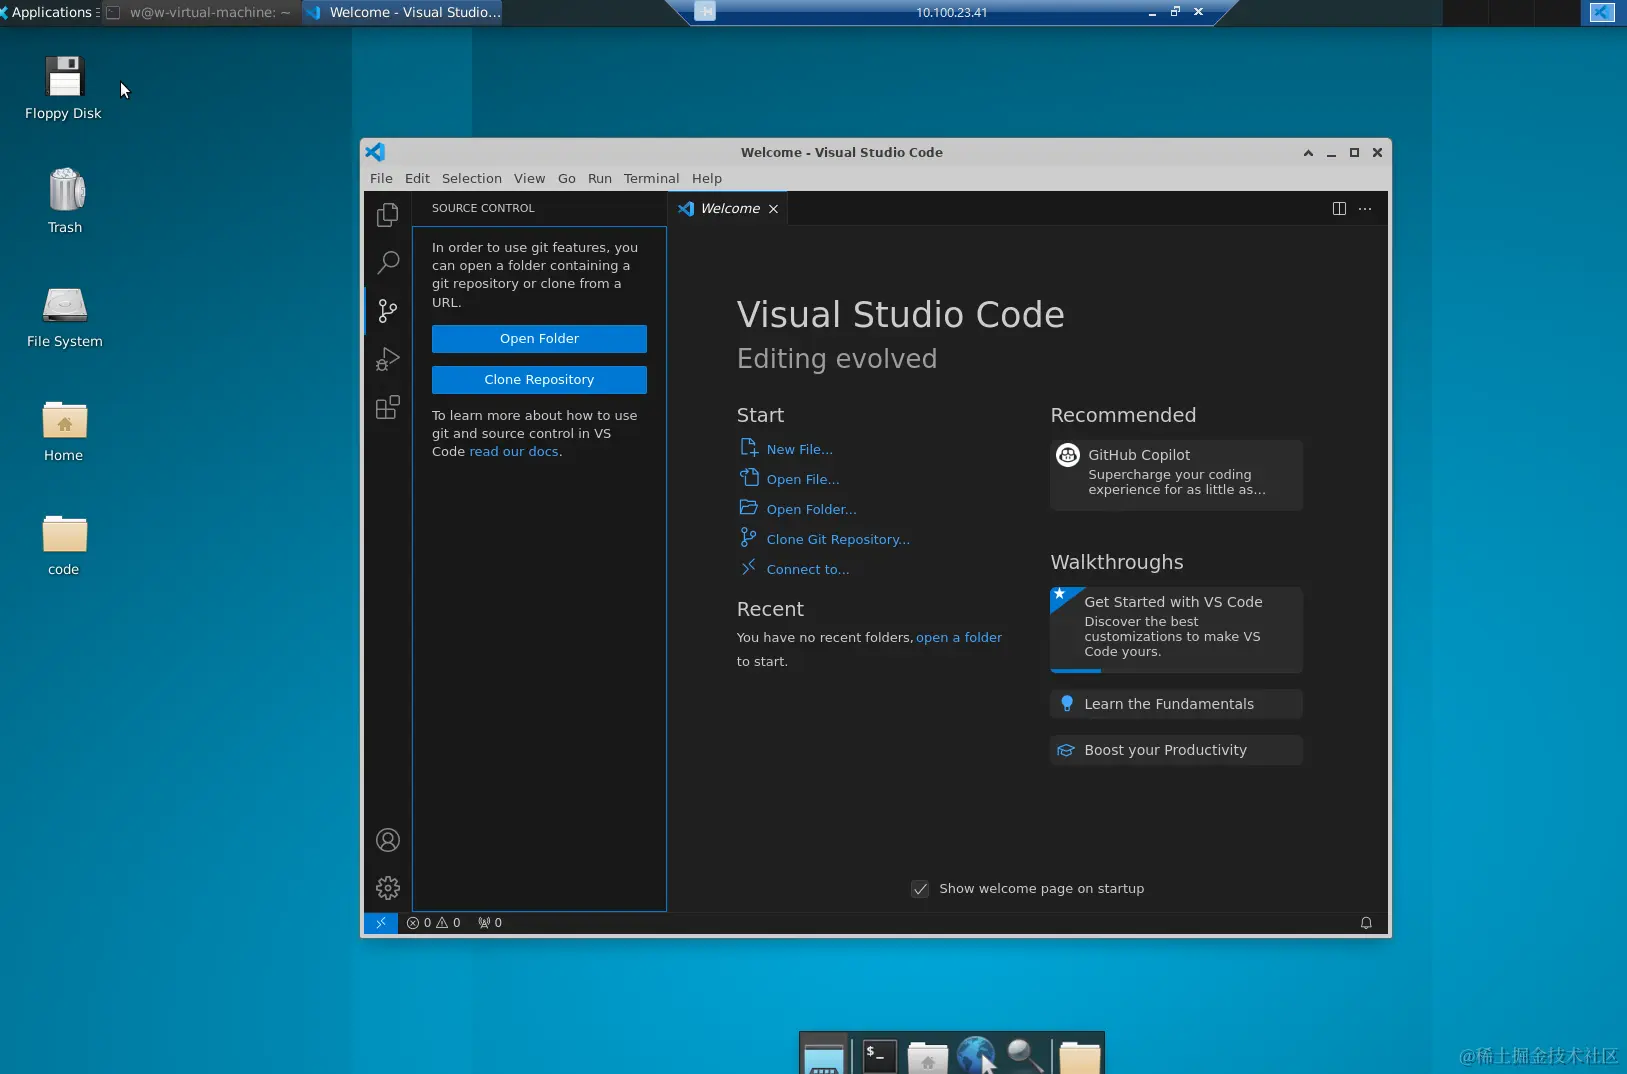Screen dimensions: 1627x1074
Task: Open the Accounts menu icon
Action: 388,840
